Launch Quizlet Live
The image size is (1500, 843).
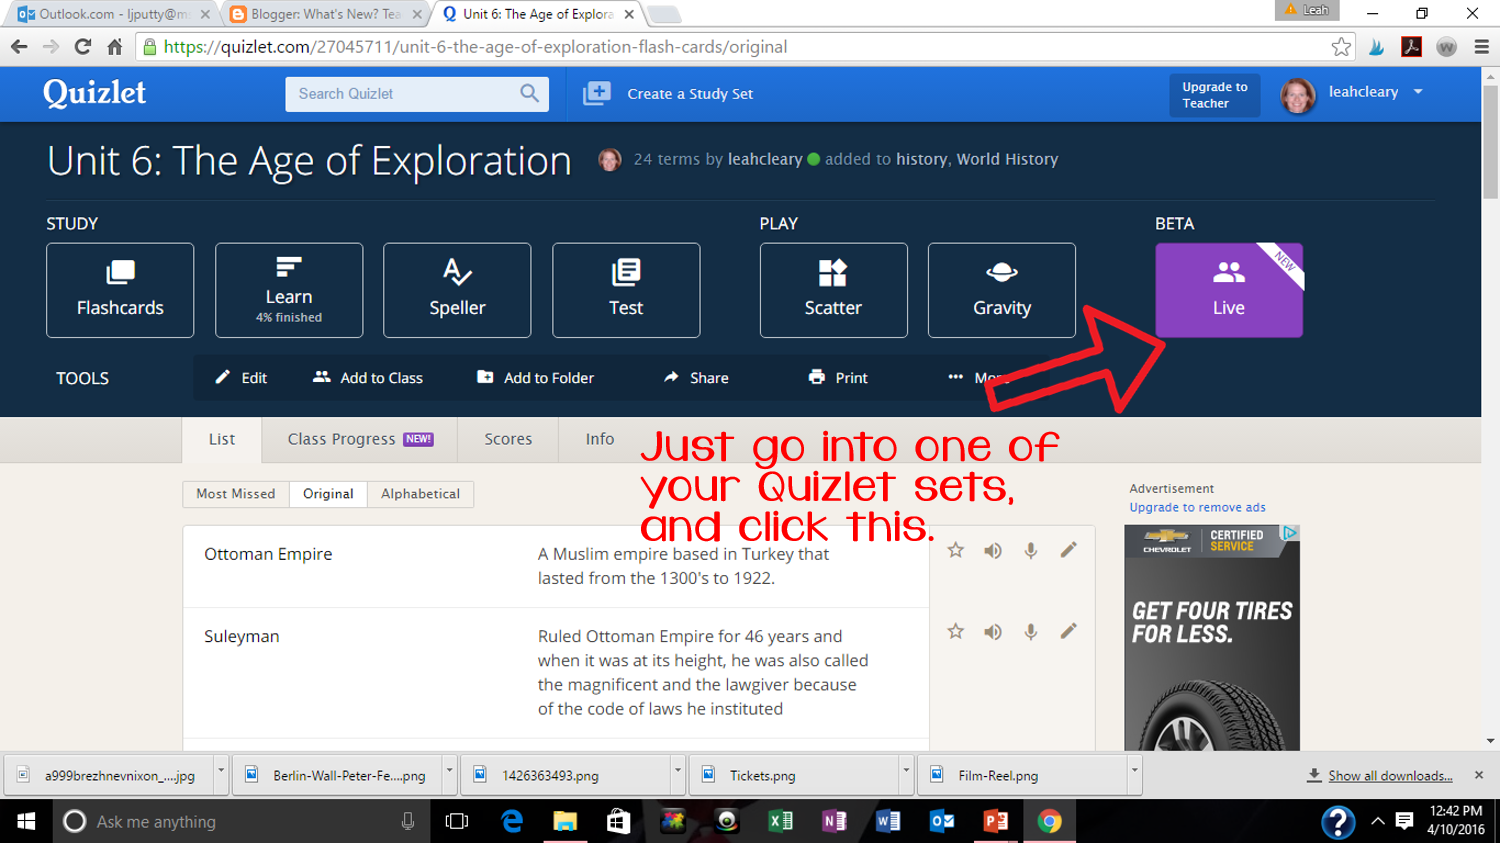pos(1229,290)
